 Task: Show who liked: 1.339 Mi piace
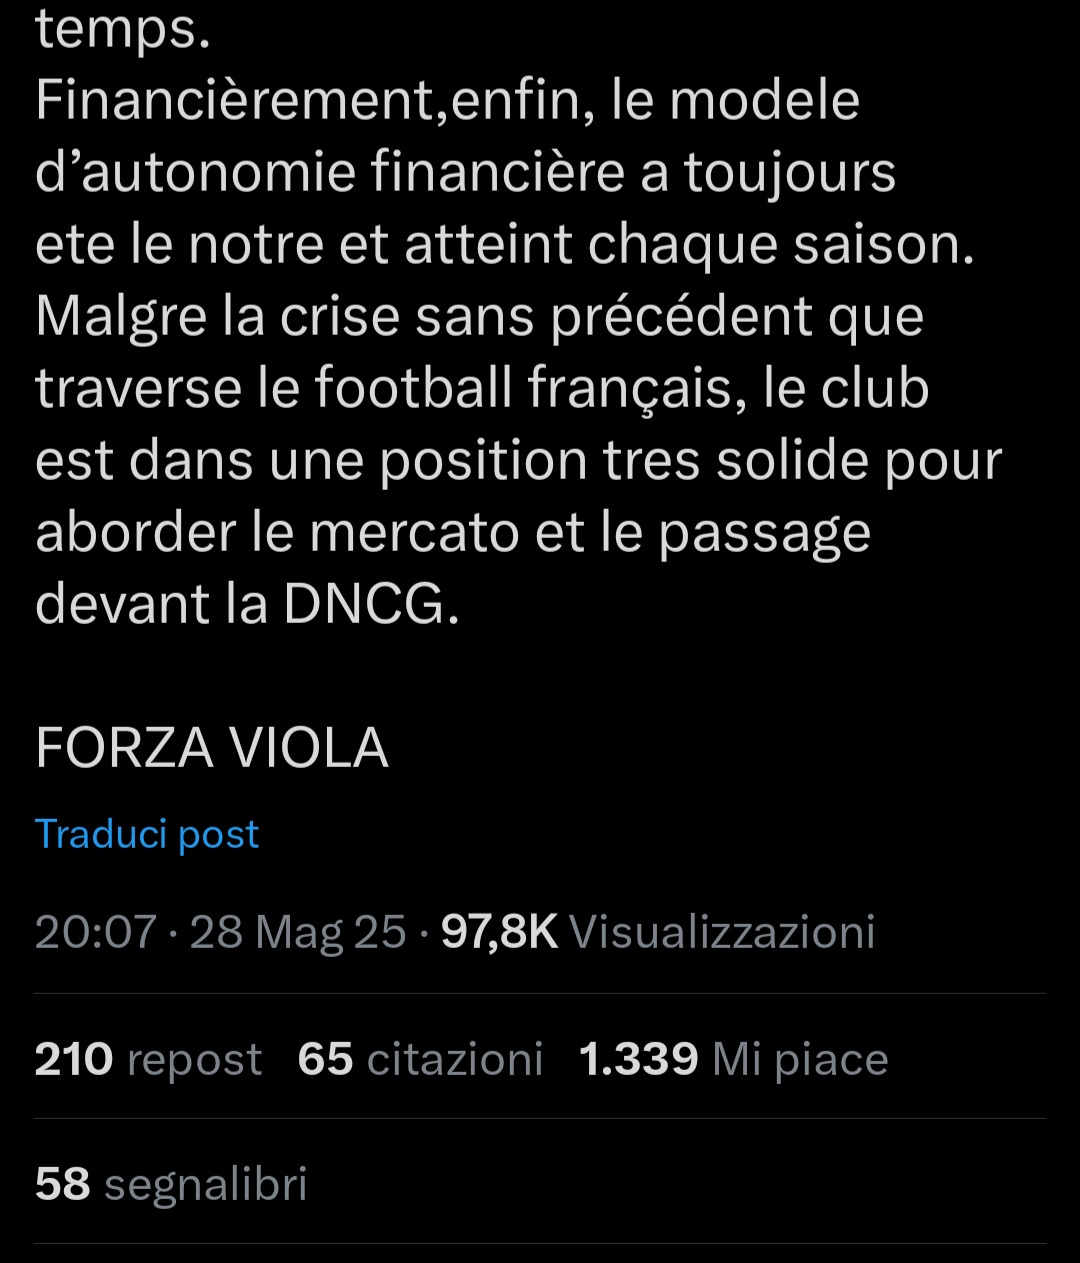[x=734, y=1059]
